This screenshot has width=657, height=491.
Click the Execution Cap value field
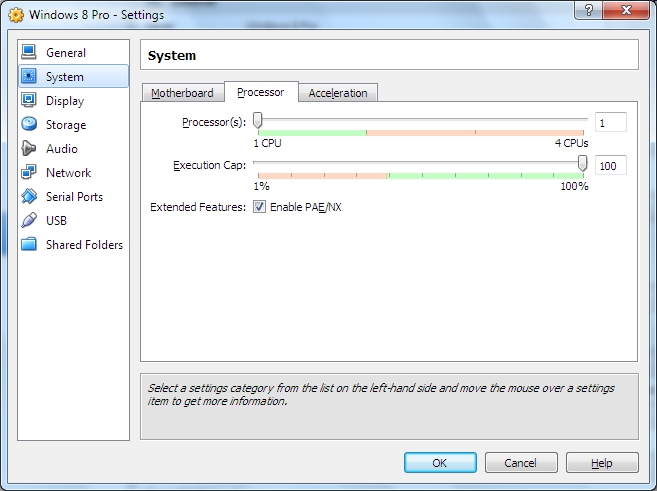click(x=610, y=165)
